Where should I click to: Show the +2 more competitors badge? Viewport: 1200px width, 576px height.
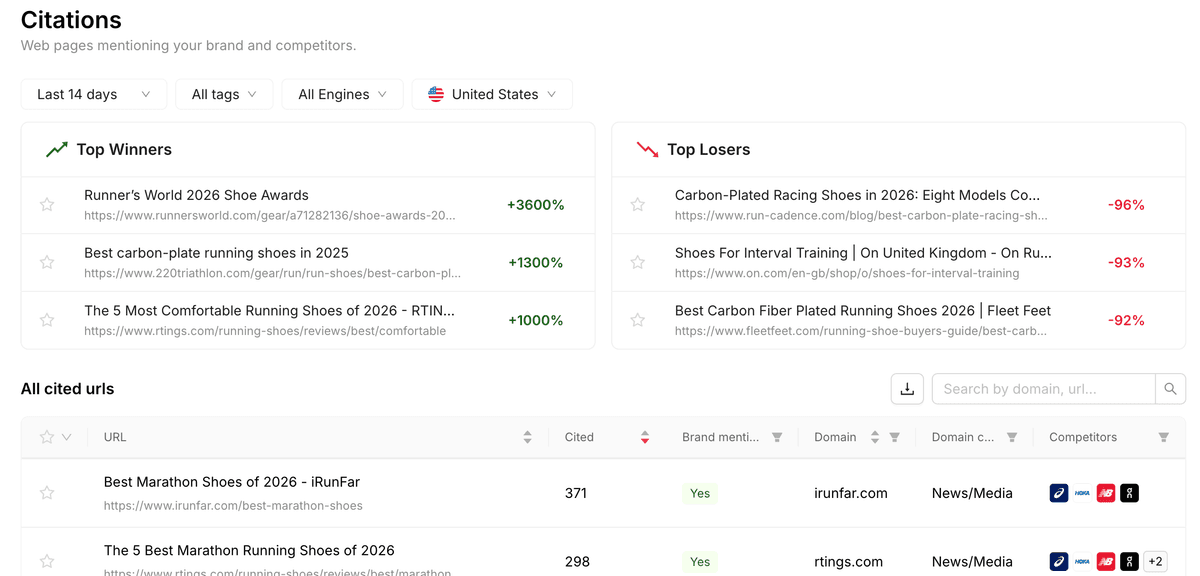click(1155, 561)
